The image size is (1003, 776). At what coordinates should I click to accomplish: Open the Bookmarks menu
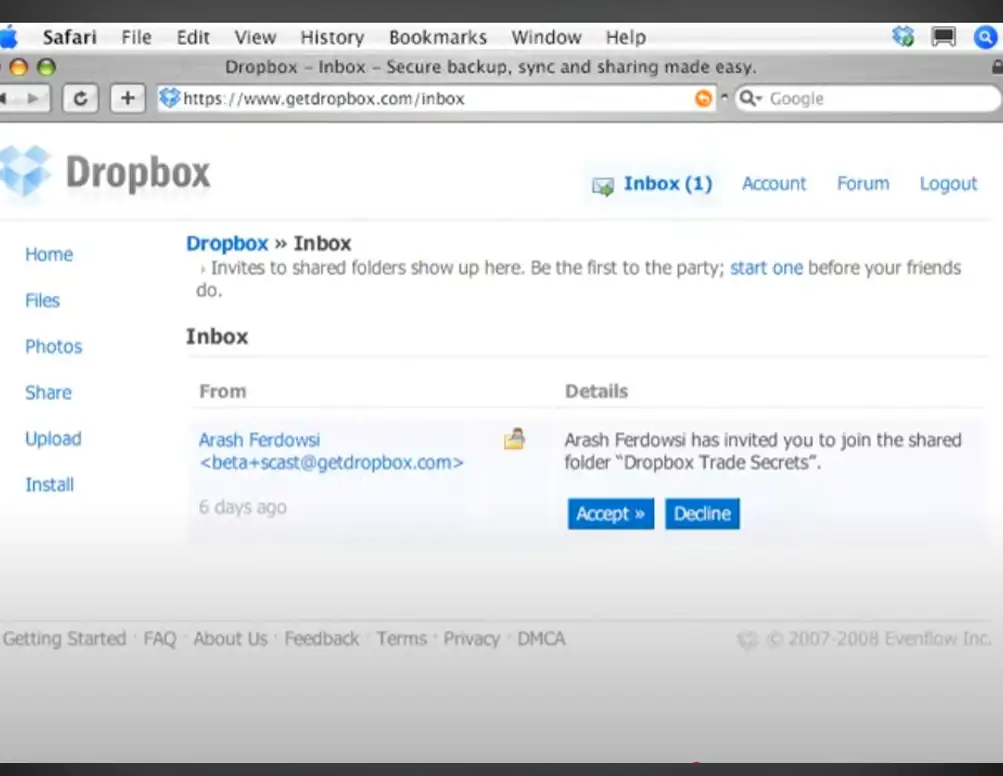point(438,38)
